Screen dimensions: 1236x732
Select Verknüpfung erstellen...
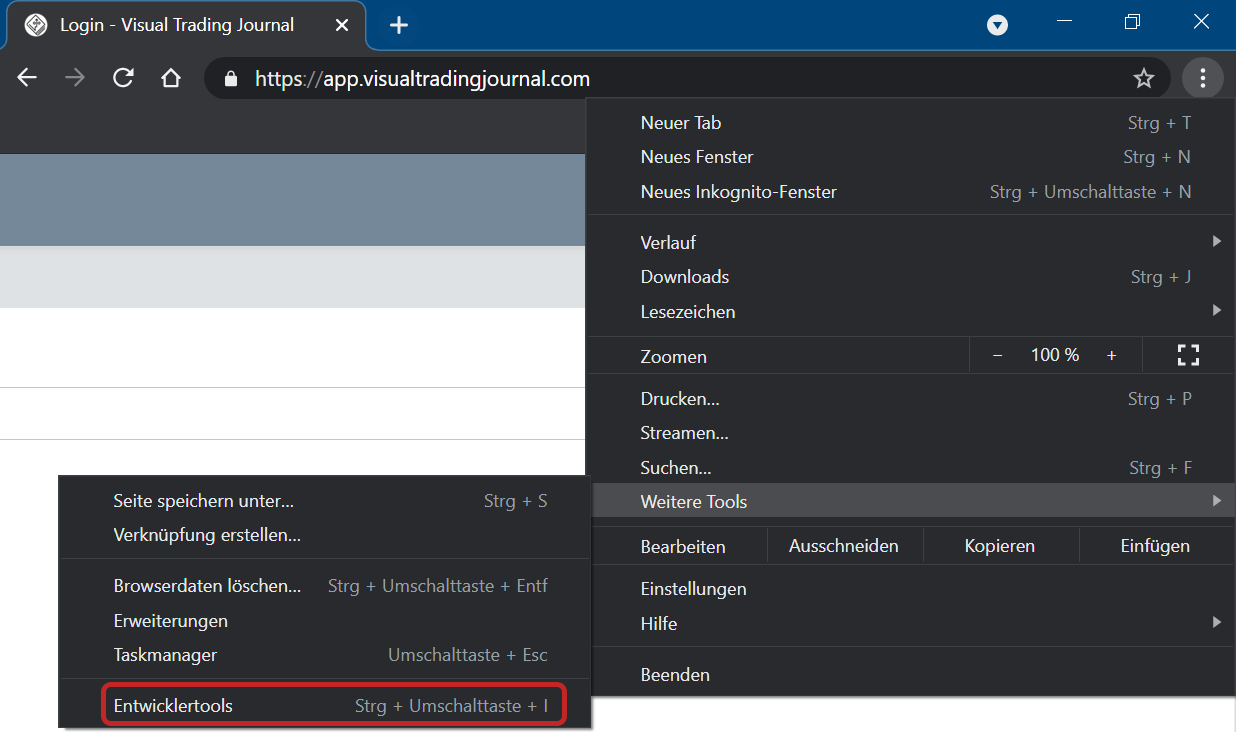(325, 535)
